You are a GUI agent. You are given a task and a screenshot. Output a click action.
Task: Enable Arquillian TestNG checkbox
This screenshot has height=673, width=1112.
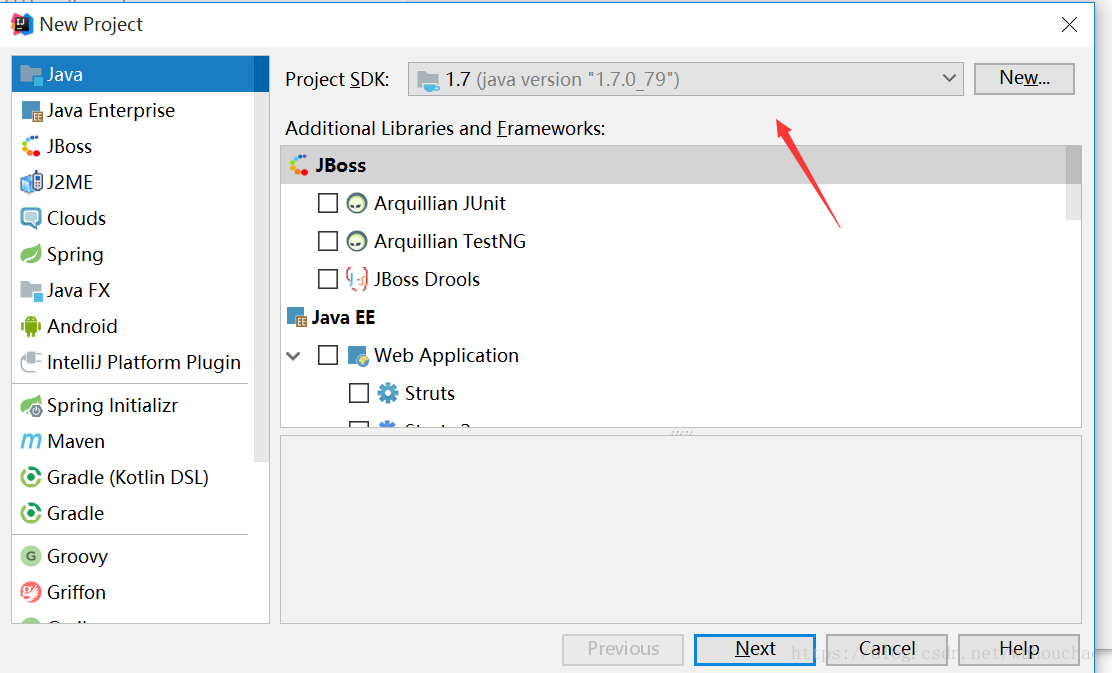coord(328,242)
